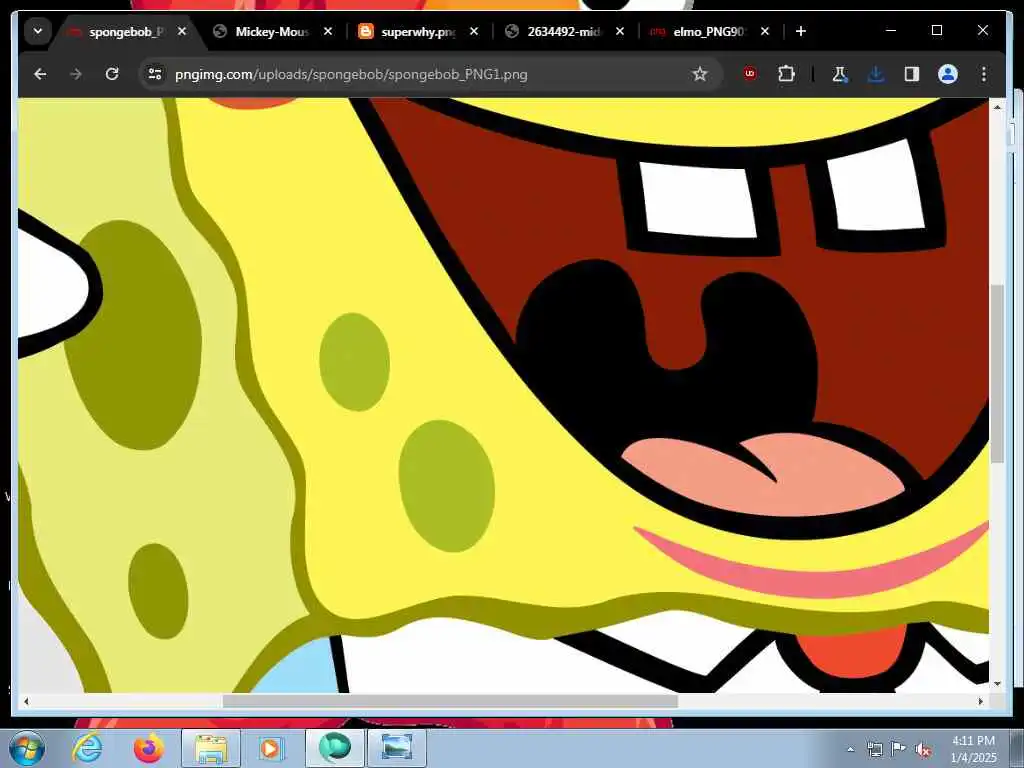Screen dimensions: 1024x768
Task: Click the vertical scrollbar up arrow
Action: [997, 106]
